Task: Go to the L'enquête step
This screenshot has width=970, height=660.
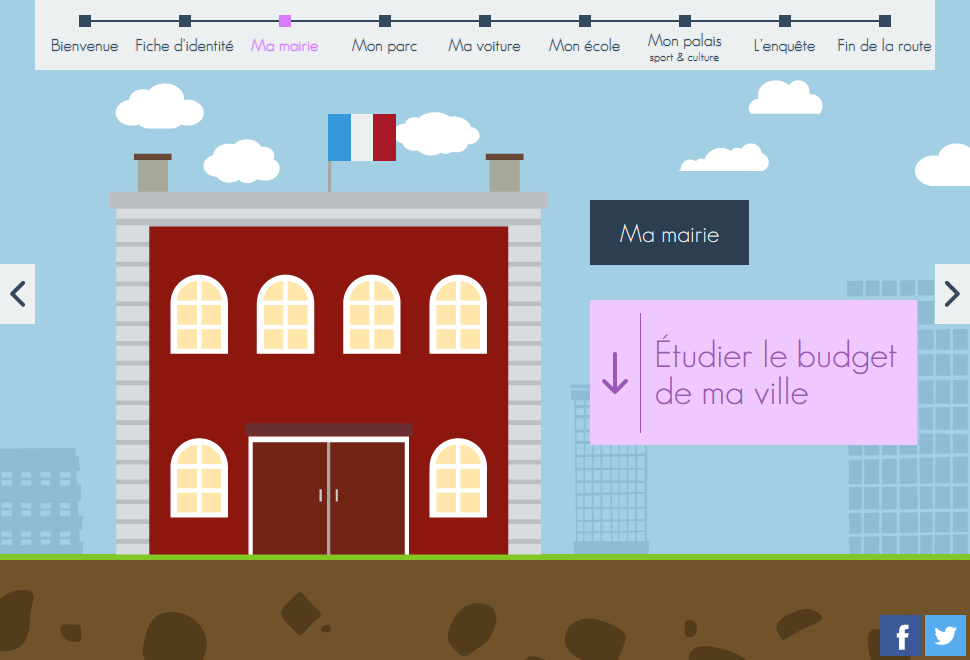Action: 784,46
